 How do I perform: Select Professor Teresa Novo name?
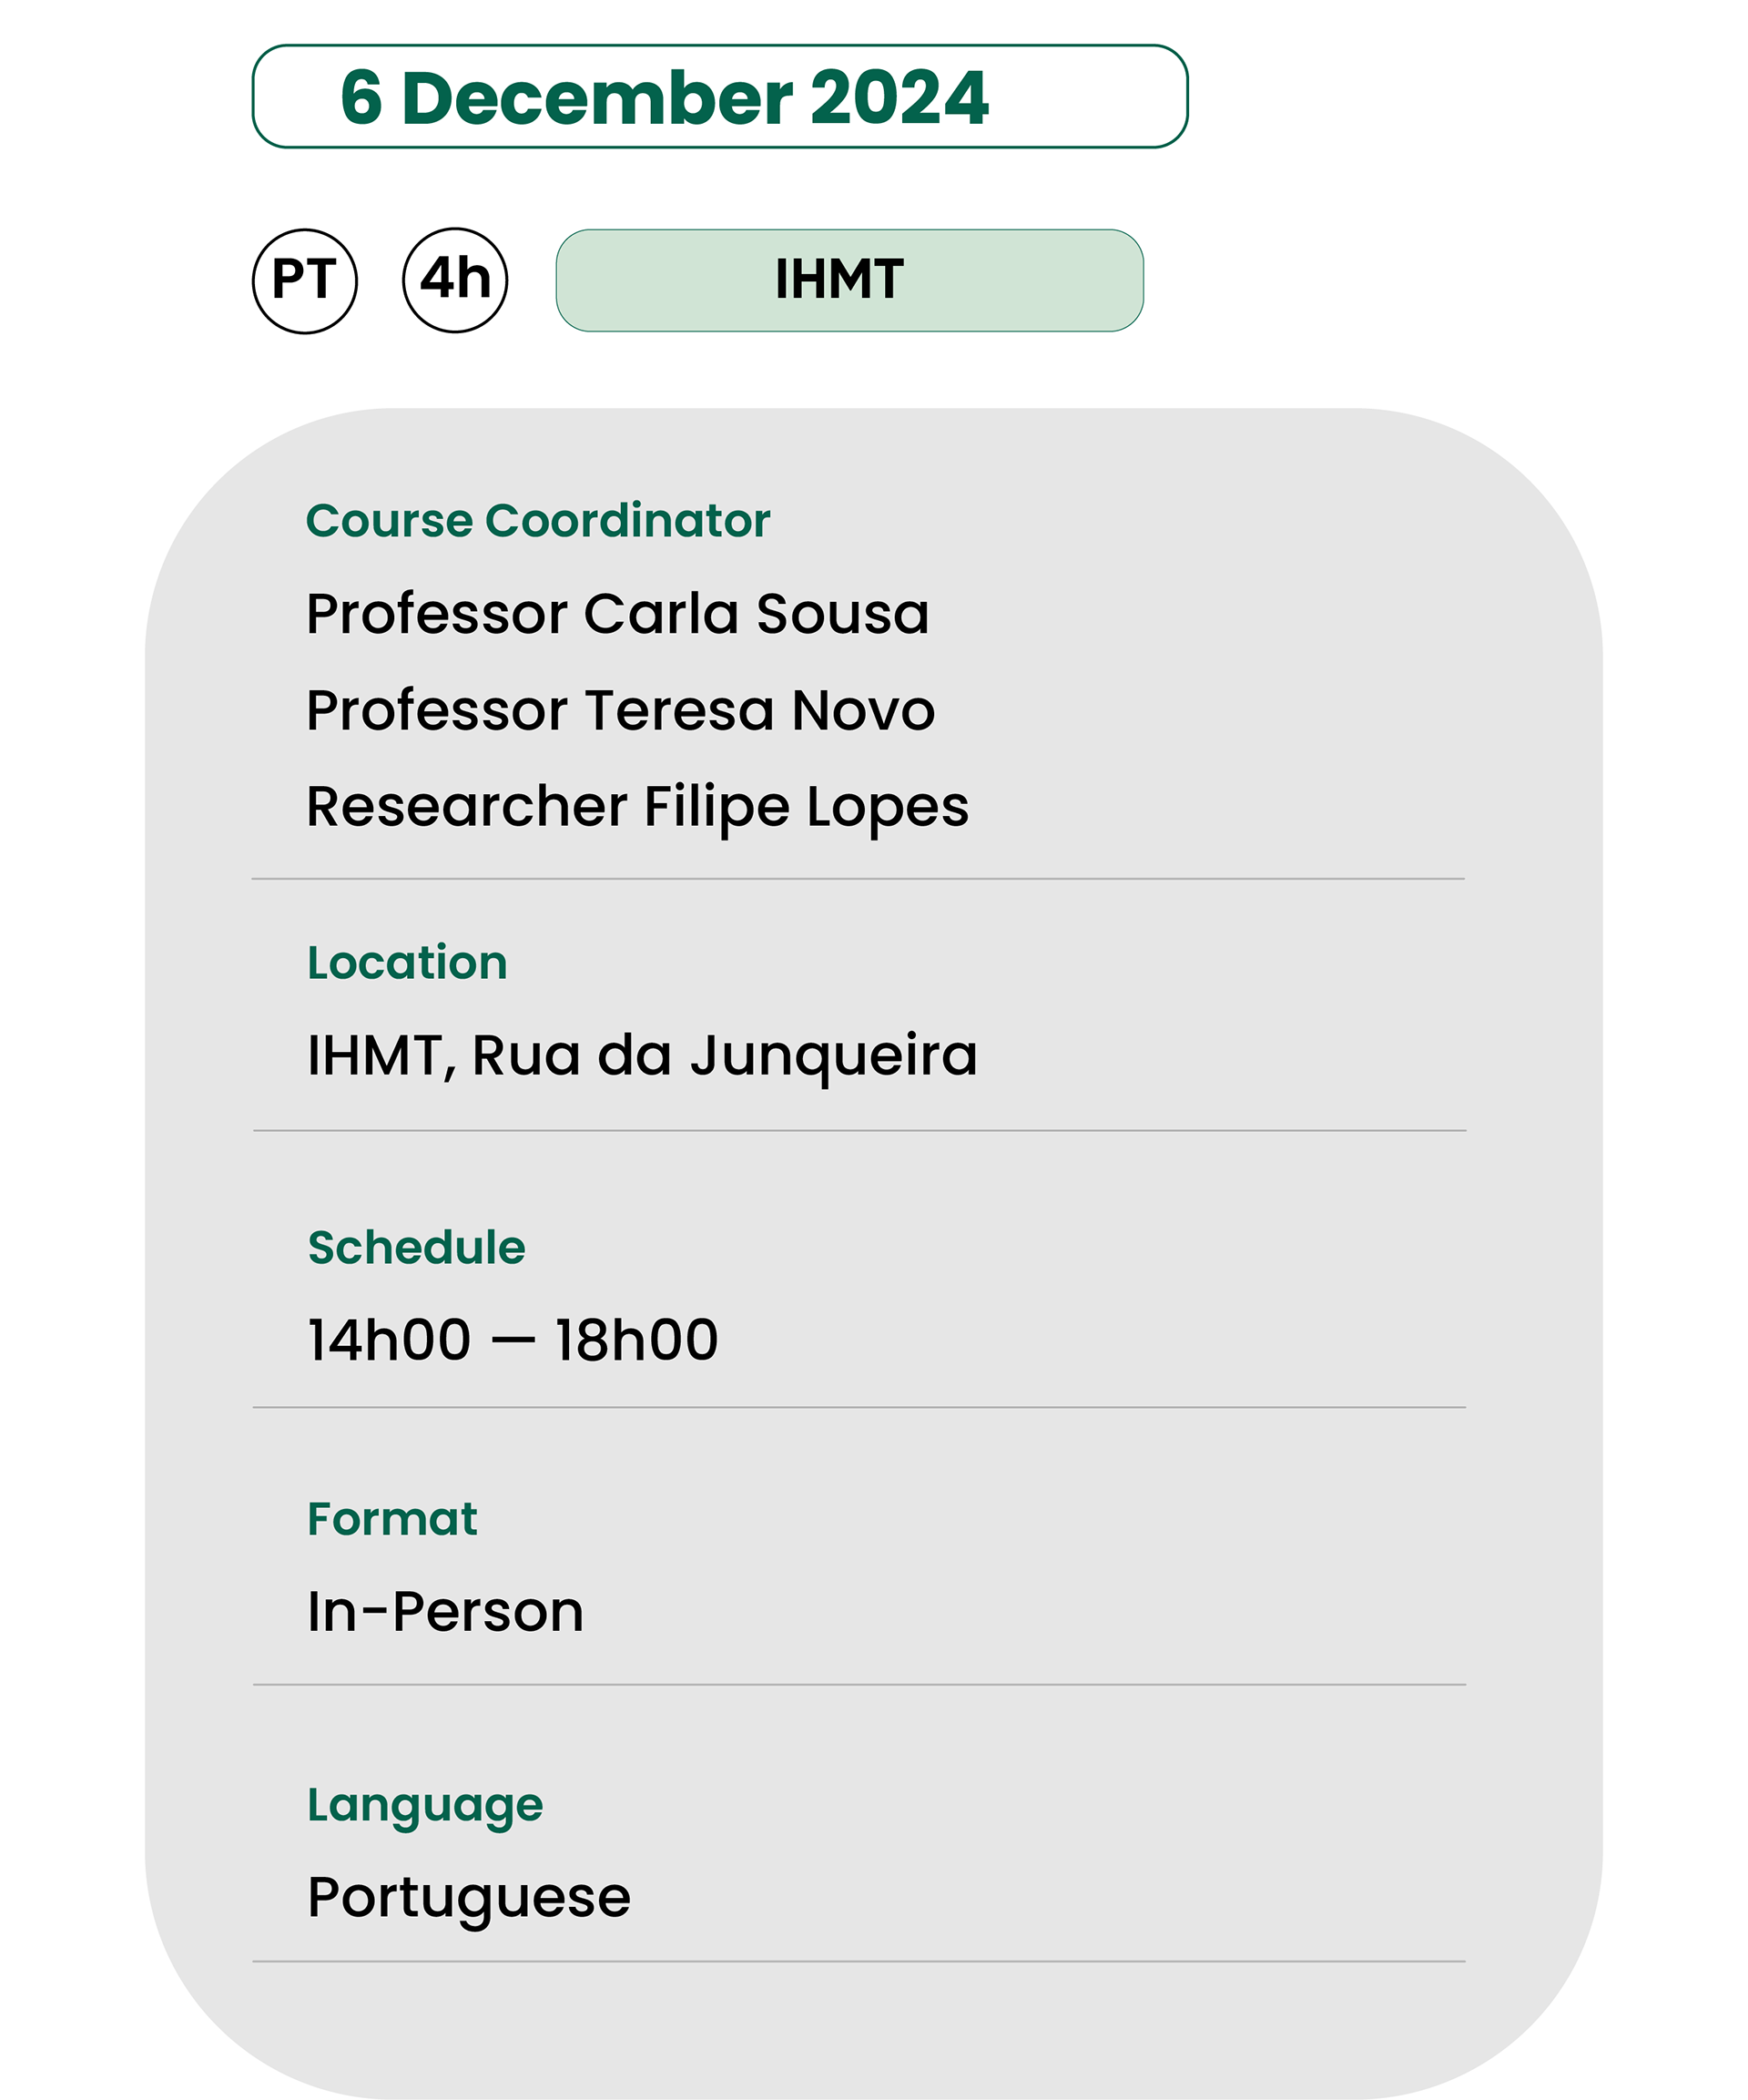coord(621,710)
